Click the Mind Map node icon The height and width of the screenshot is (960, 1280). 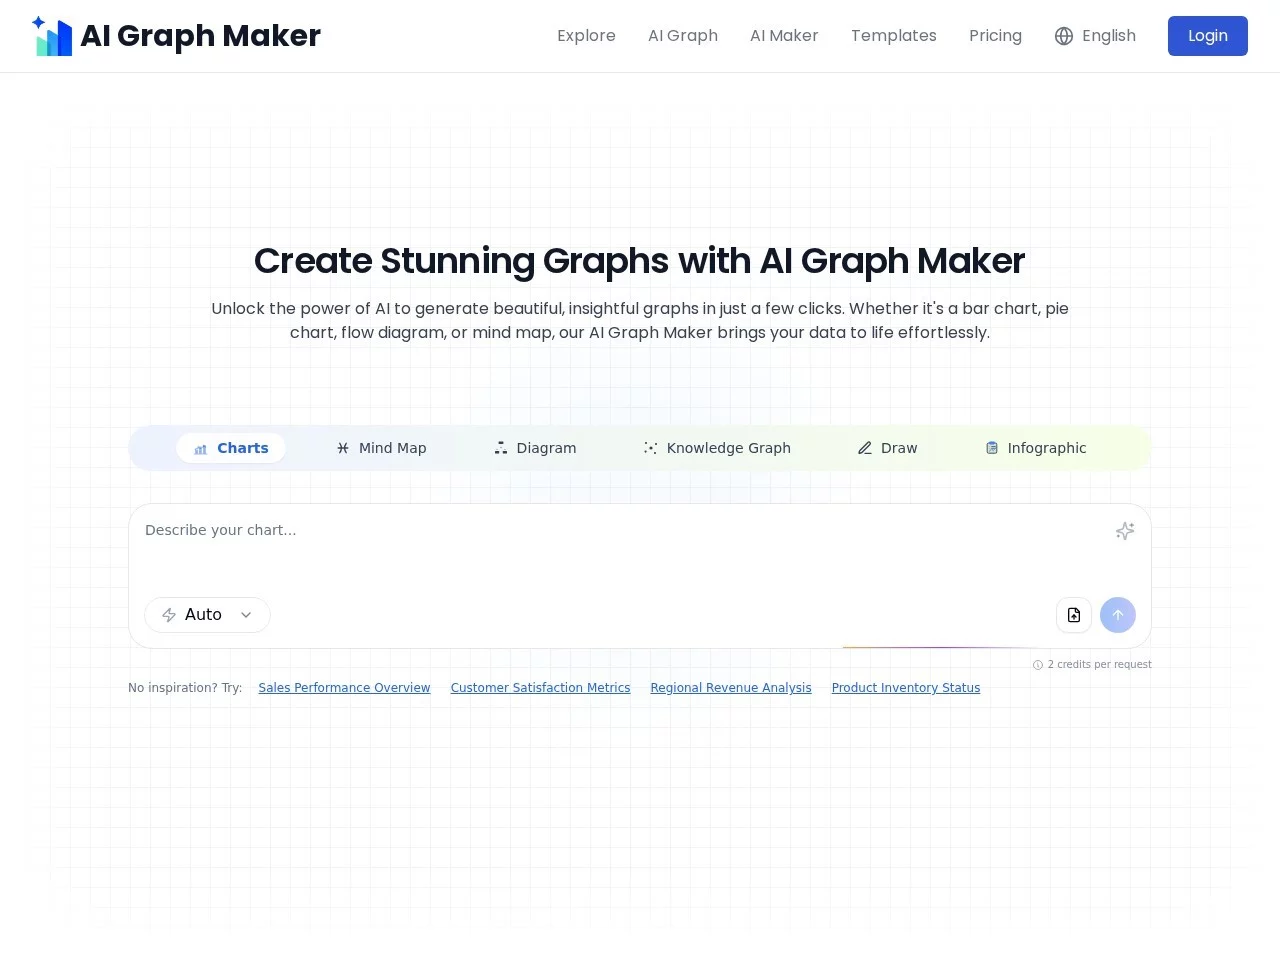click(341, 448)
